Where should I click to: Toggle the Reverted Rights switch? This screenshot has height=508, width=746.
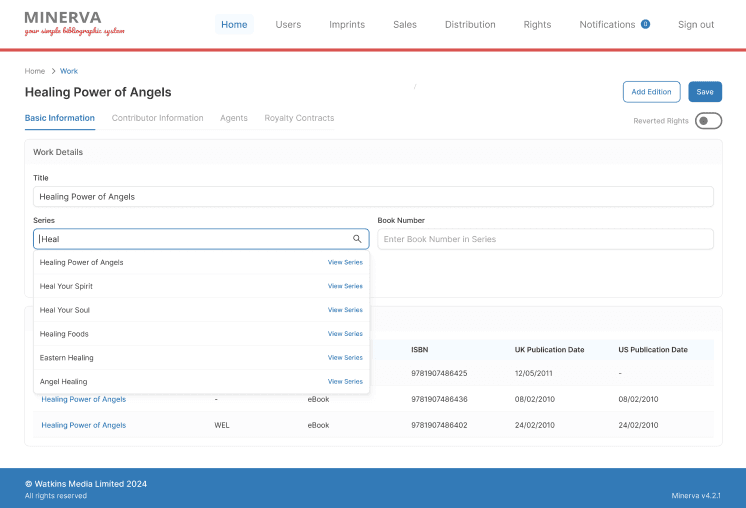[708, 121]
